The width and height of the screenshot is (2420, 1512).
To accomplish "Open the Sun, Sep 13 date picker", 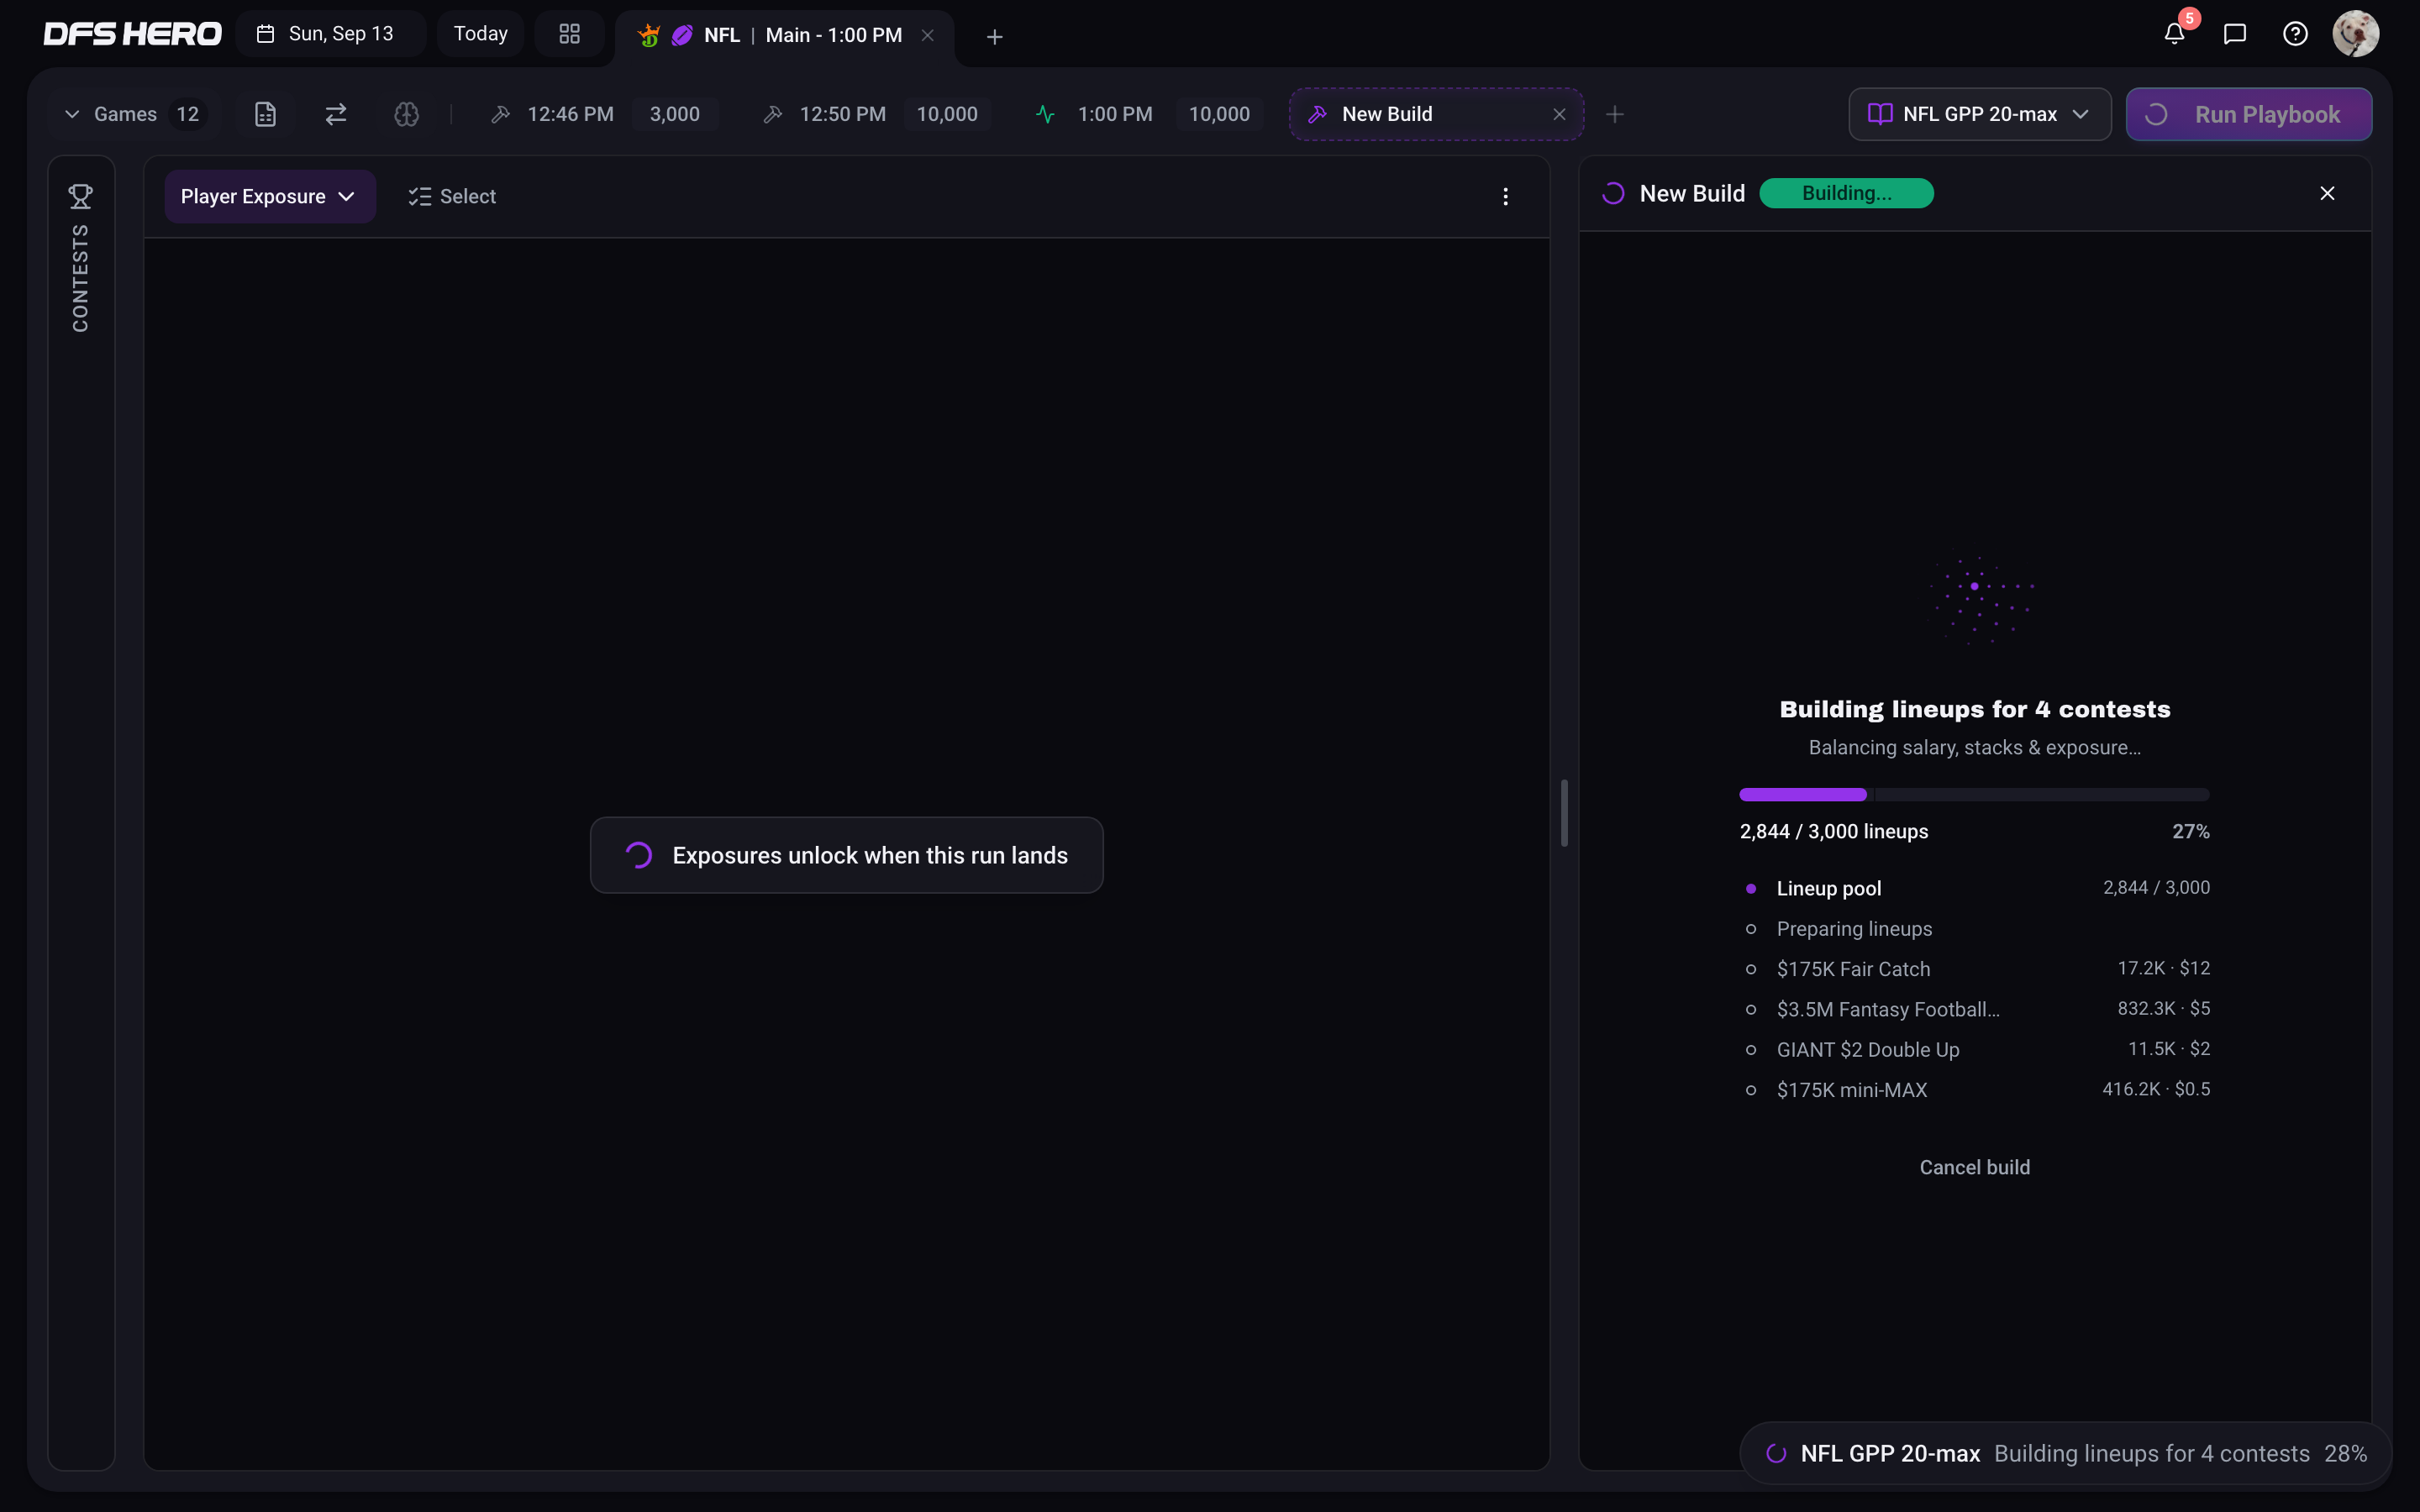I will point(331,34).
